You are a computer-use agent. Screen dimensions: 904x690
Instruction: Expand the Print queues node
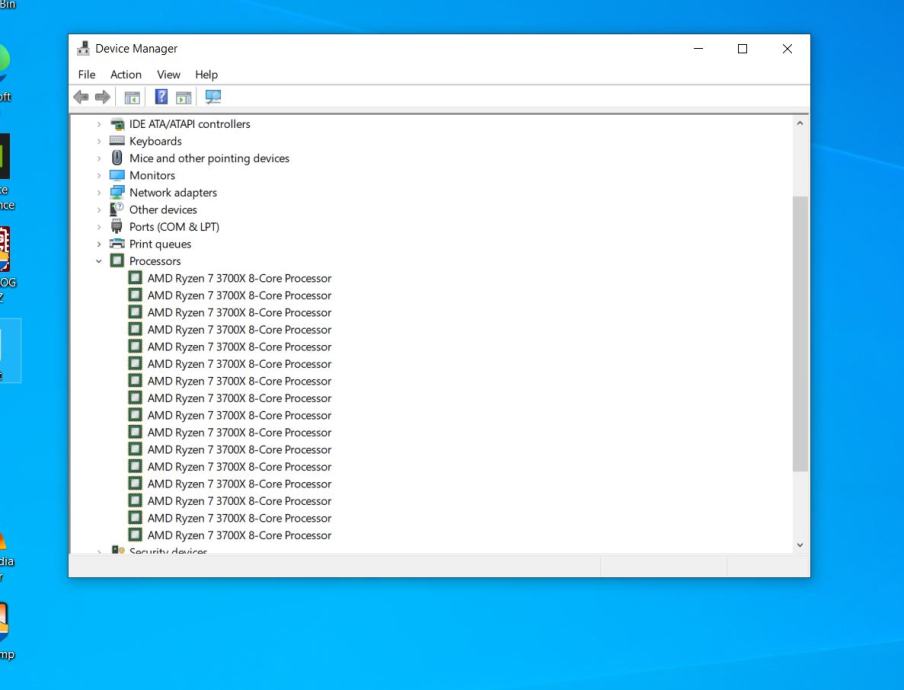(99, 244)
